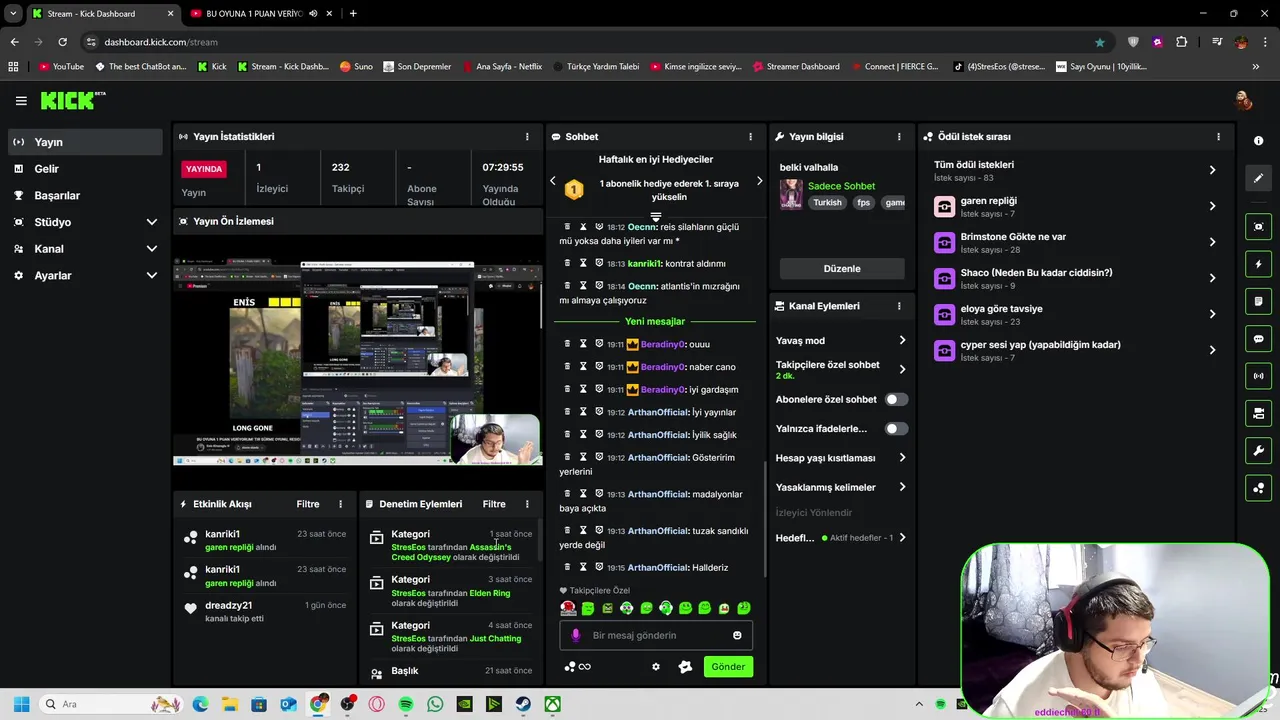Insert the red headphone emote
Viewport: 1280px width, 720px height.
[568, 608]
